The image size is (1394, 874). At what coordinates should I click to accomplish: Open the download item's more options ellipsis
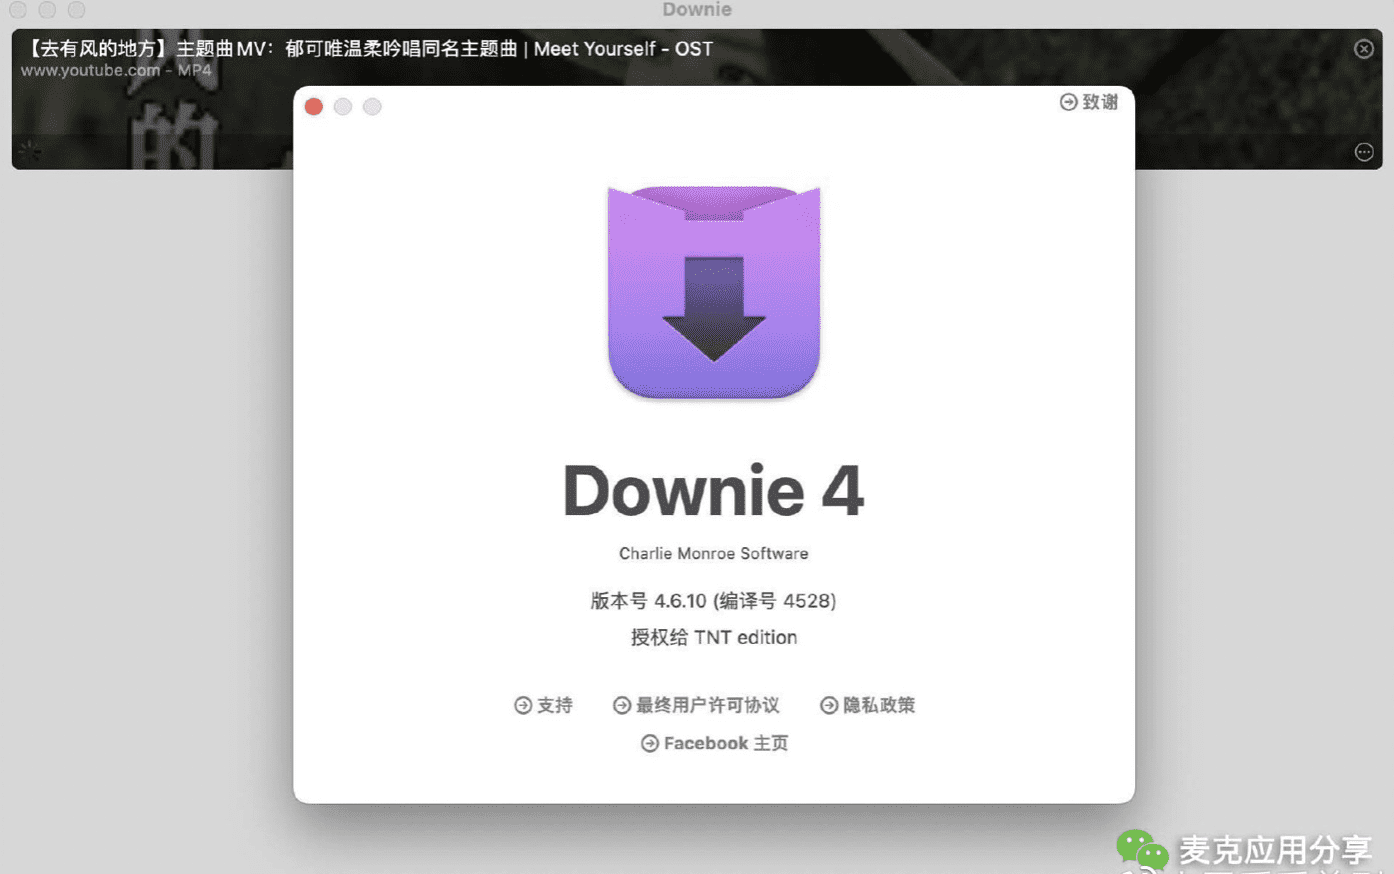pyautogui.click(x=1364, y=152)
